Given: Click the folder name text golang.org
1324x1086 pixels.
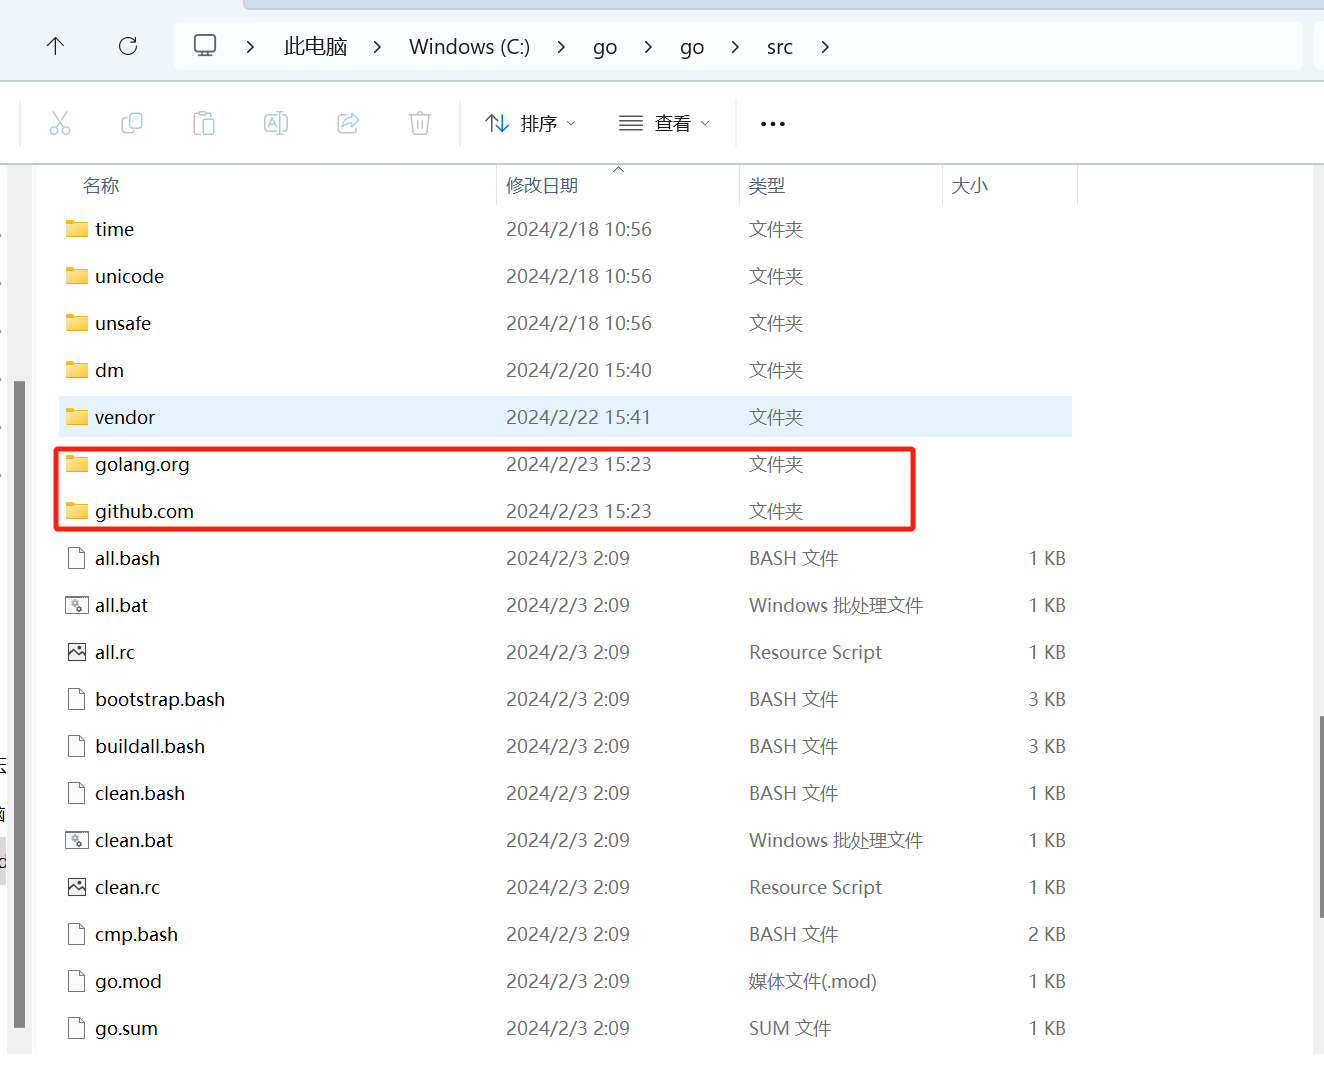Looking at the screenshot, I should [x=142, y=465].
